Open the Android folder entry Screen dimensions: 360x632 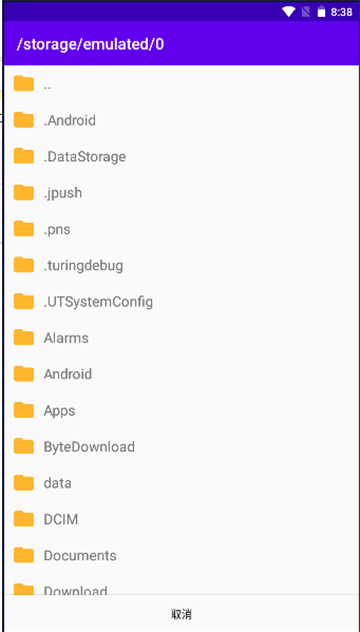point(181,374)
